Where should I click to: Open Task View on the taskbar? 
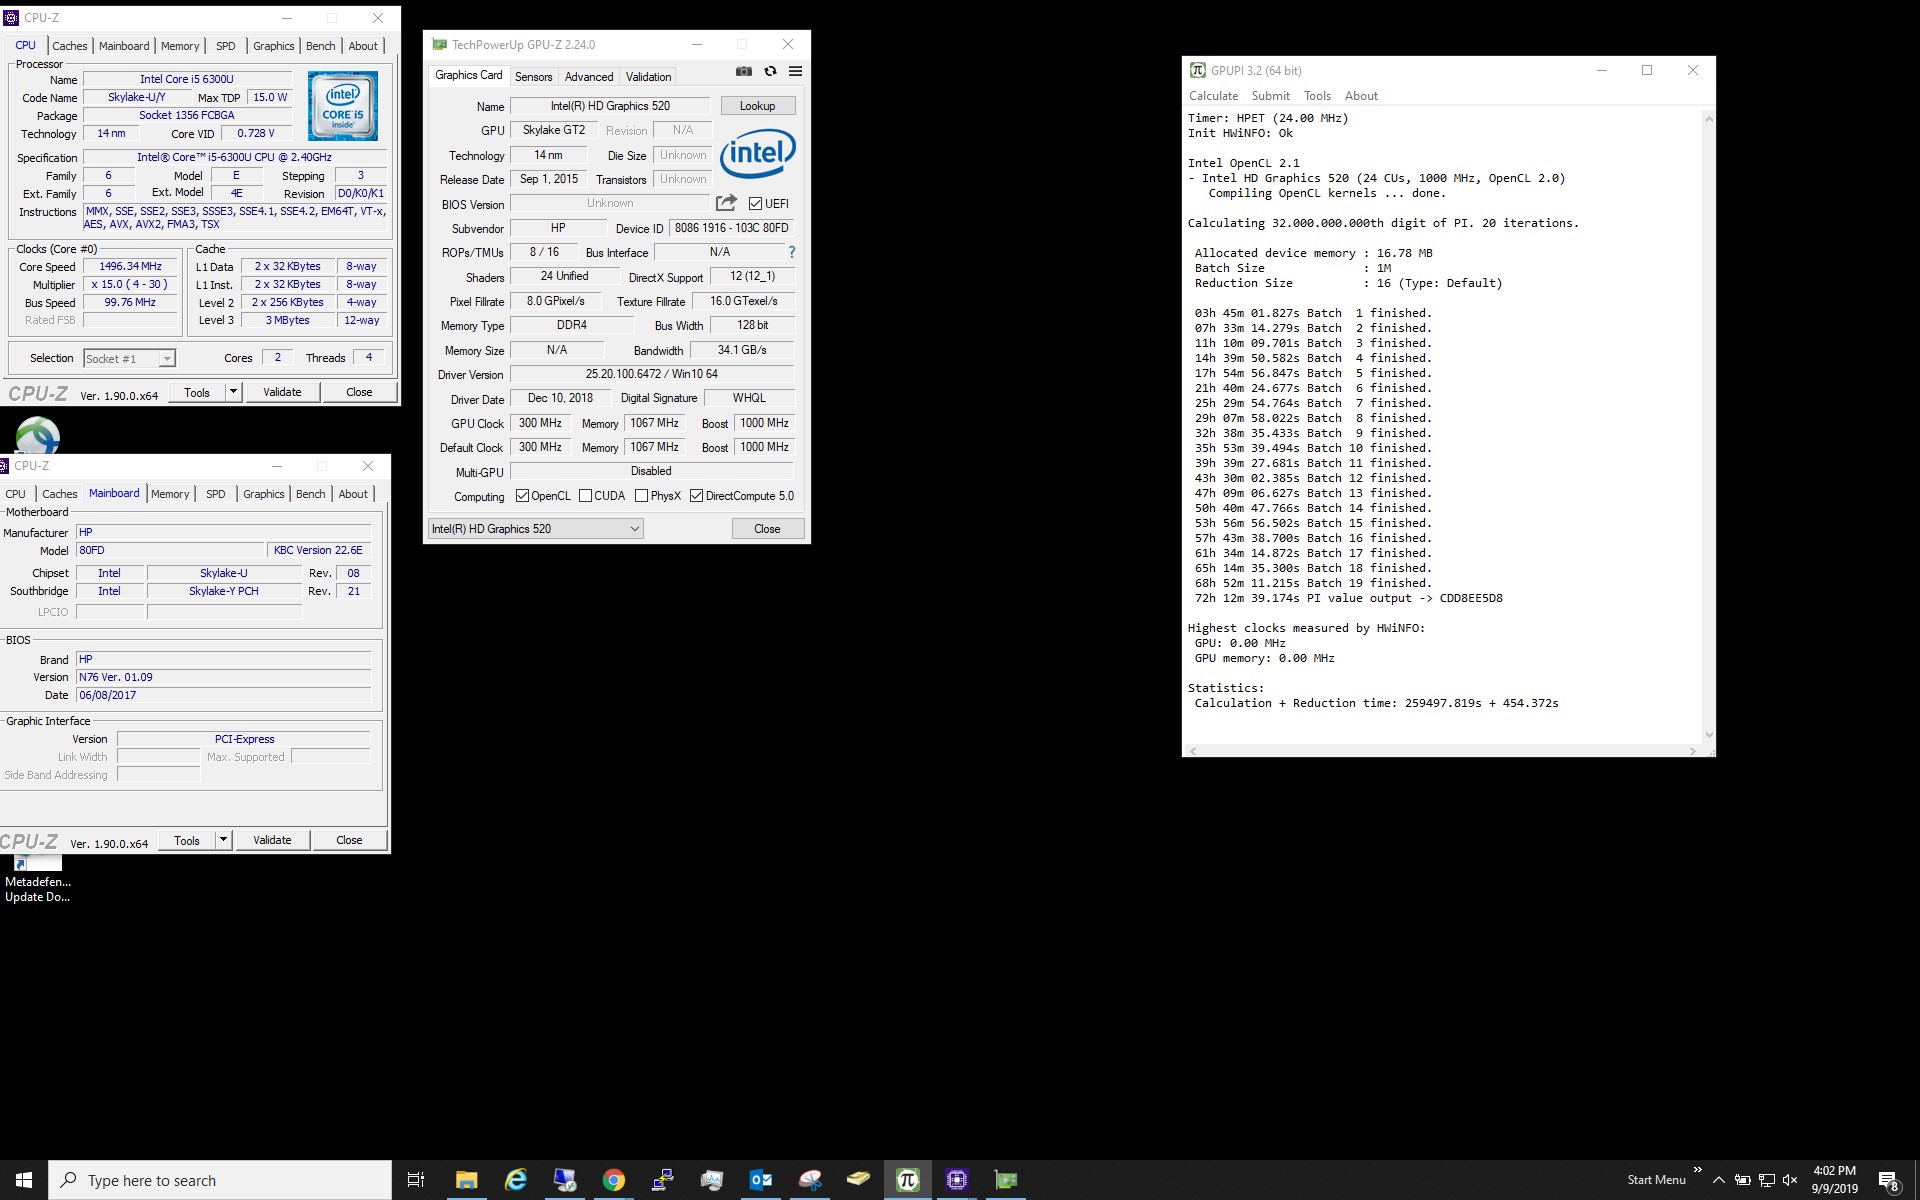click(x=416, y=1180)
